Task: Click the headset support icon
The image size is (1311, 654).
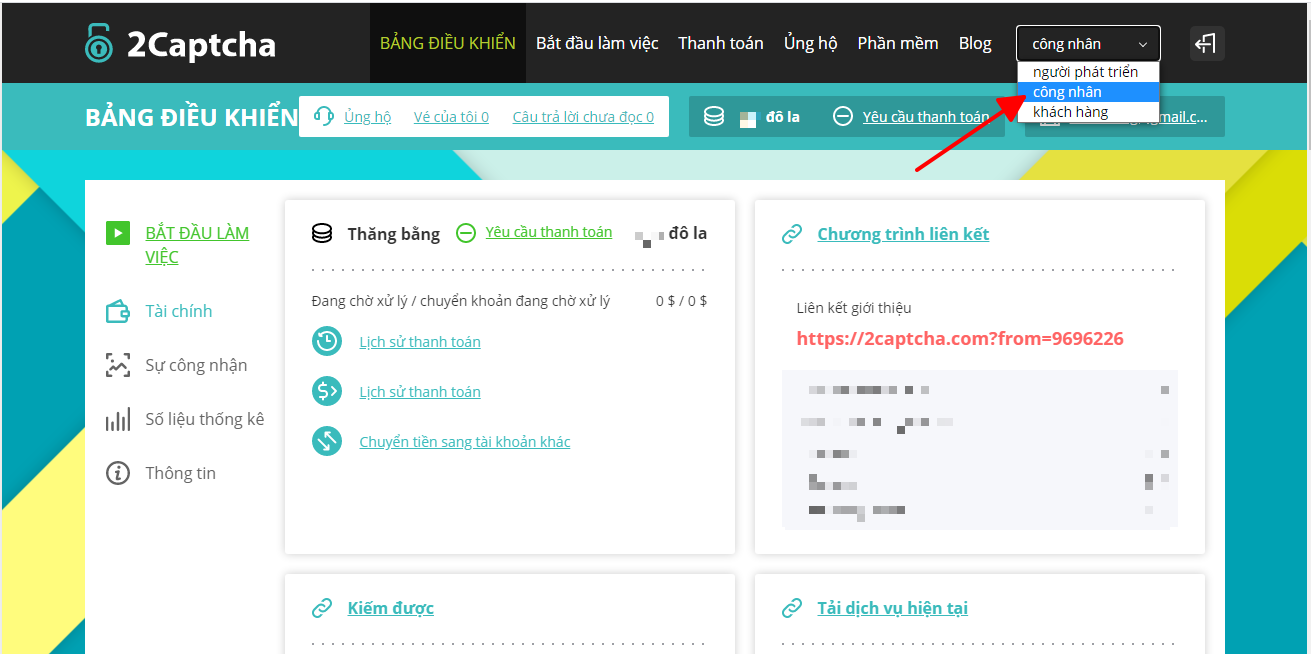Action: (x=324, y=116)
